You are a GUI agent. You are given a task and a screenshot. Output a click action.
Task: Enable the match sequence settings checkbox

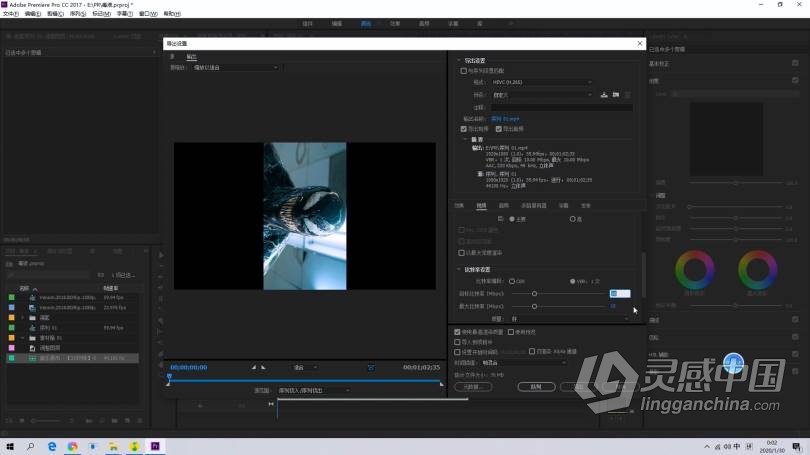[463, 71]
